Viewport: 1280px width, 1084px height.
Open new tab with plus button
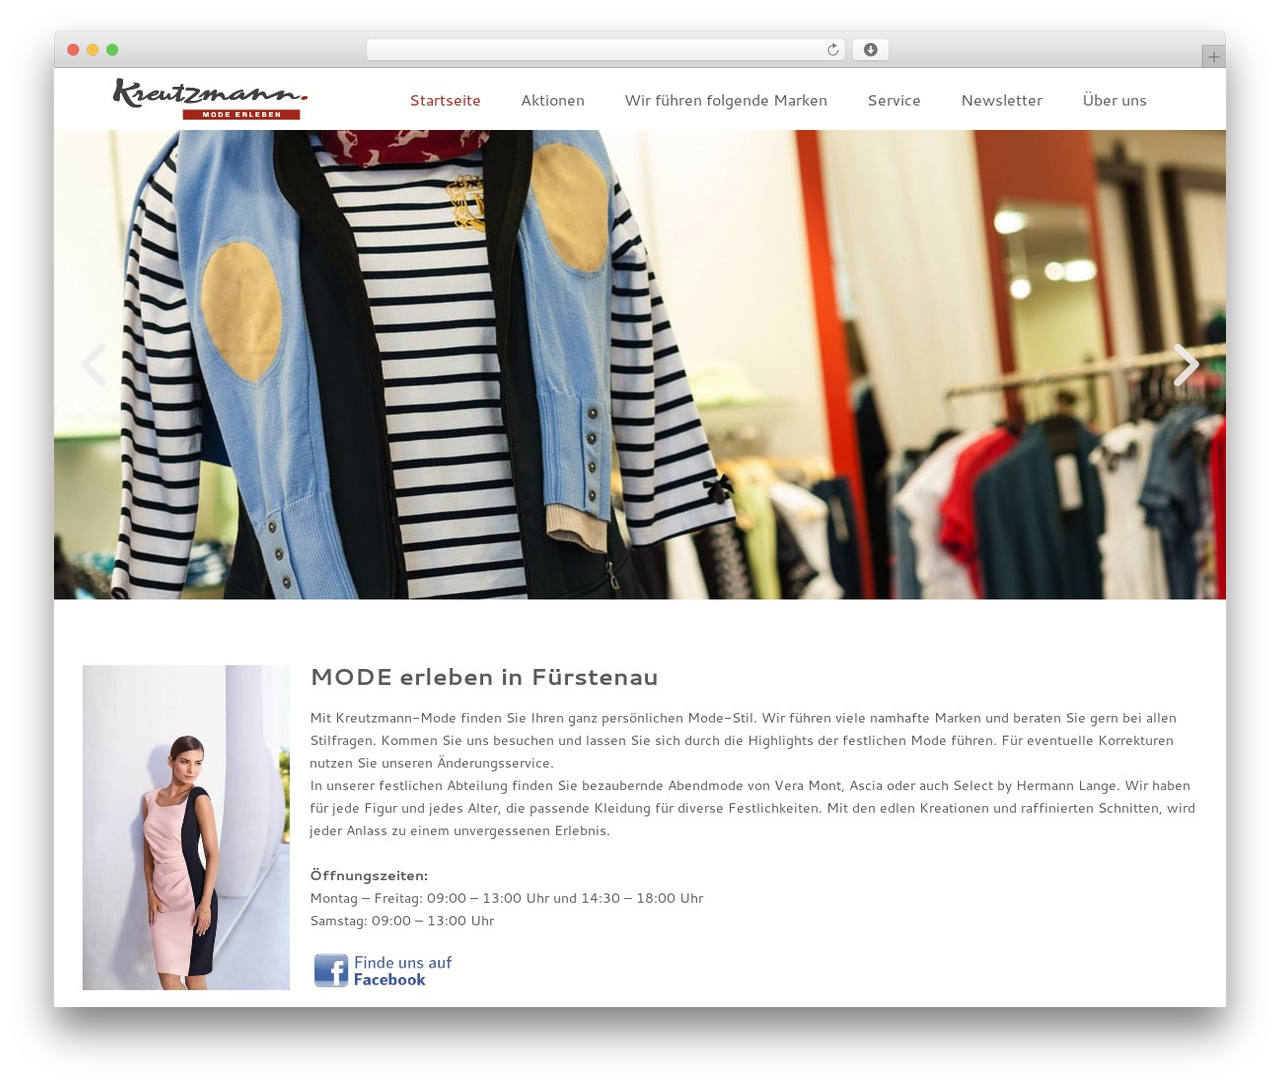1214,57
